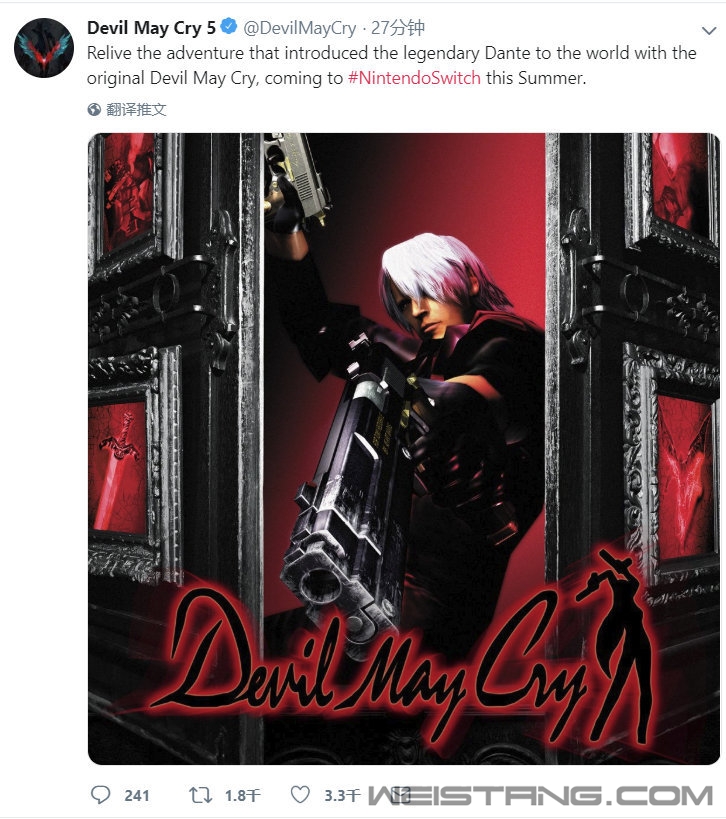726x819 pixels.
Task: Open the @DevilMayCry handle
Action: 300,28
